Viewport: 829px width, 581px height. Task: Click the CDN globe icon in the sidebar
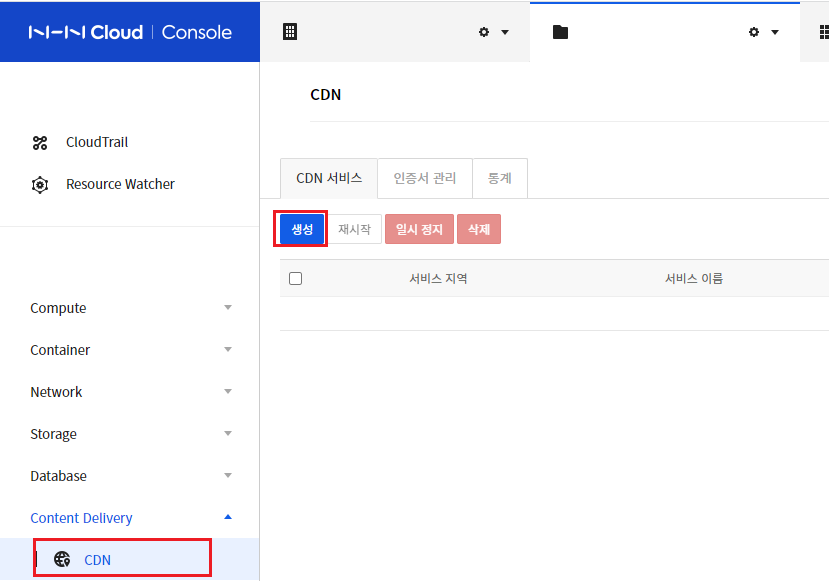62,559
